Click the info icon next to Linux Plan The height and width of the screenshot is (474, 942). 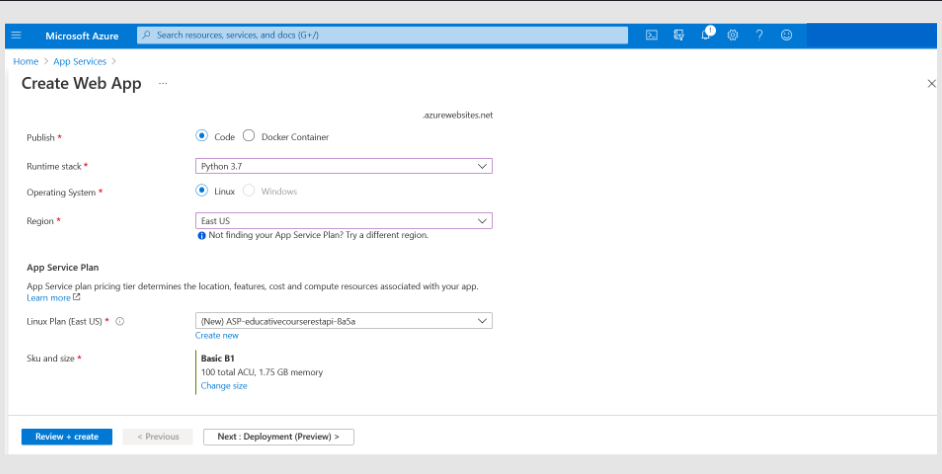tap(120, 321)
